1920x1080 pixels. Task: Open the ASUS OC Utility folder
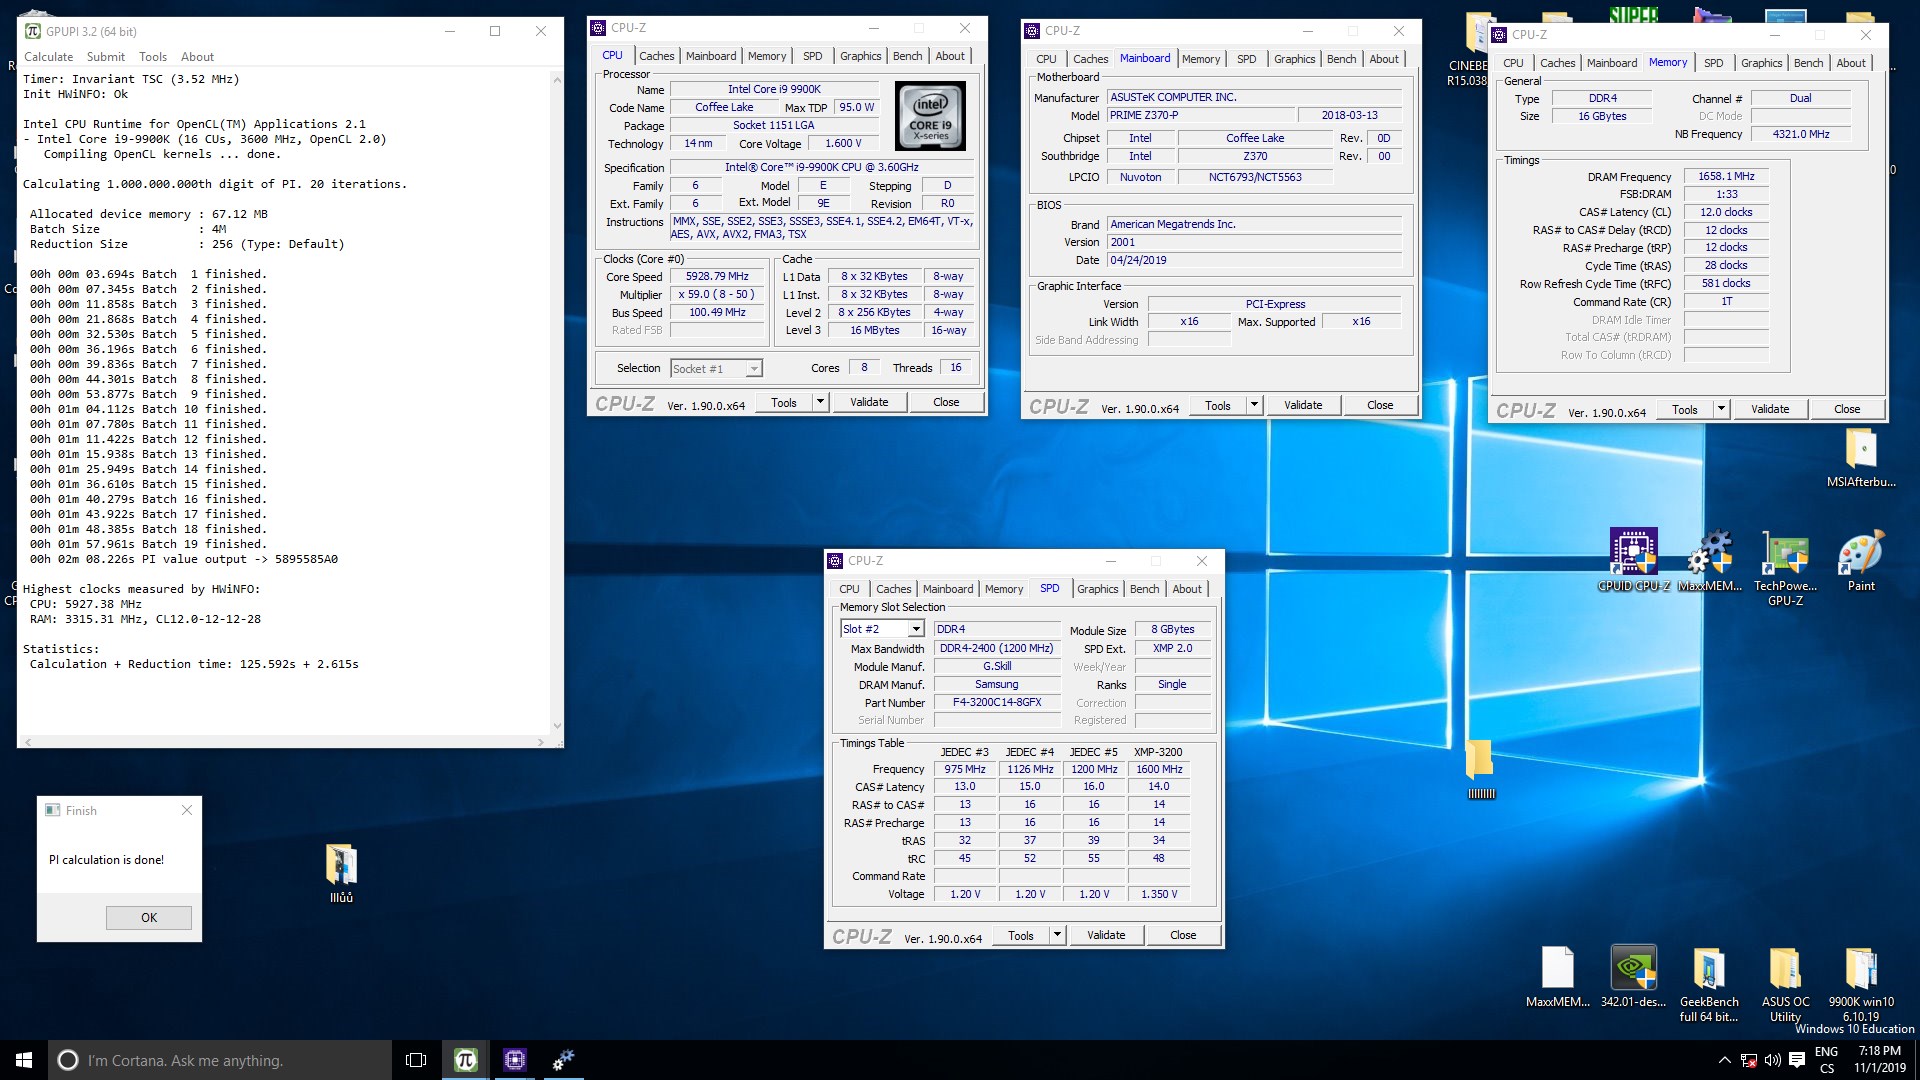pos(1785,984)
